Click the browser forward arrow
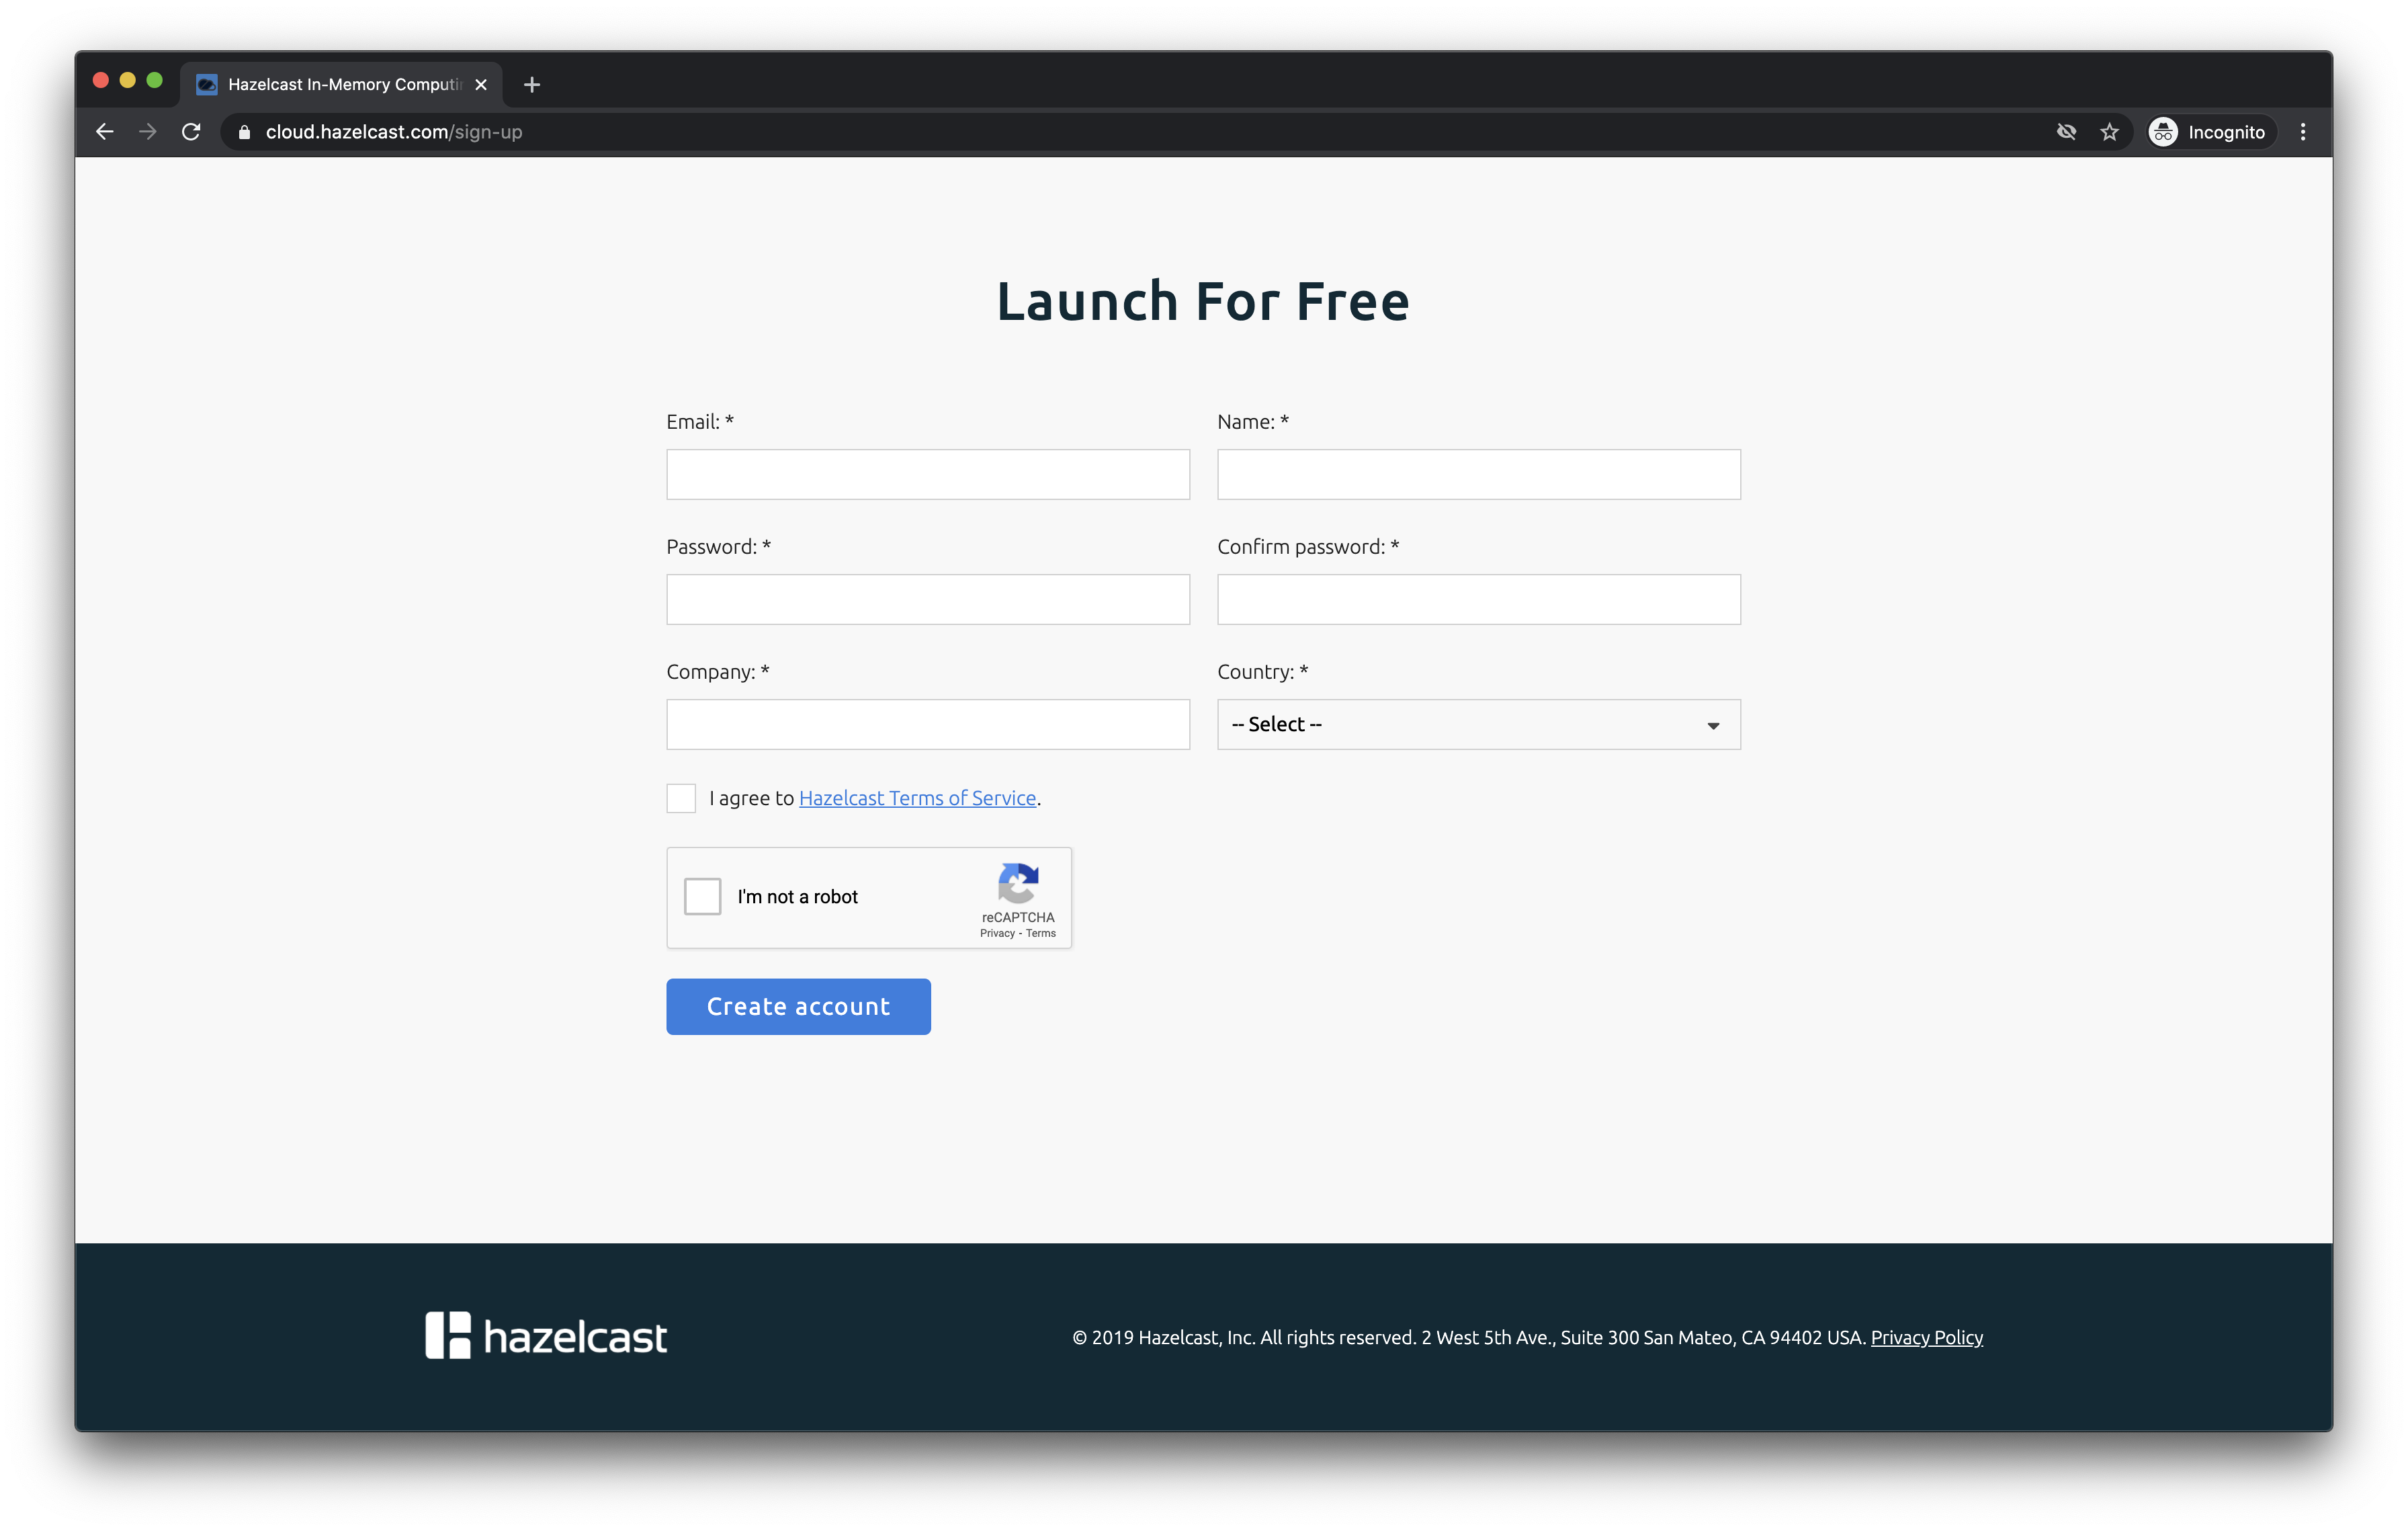This screenshot has height=1531, width=2408. point(148,132)
